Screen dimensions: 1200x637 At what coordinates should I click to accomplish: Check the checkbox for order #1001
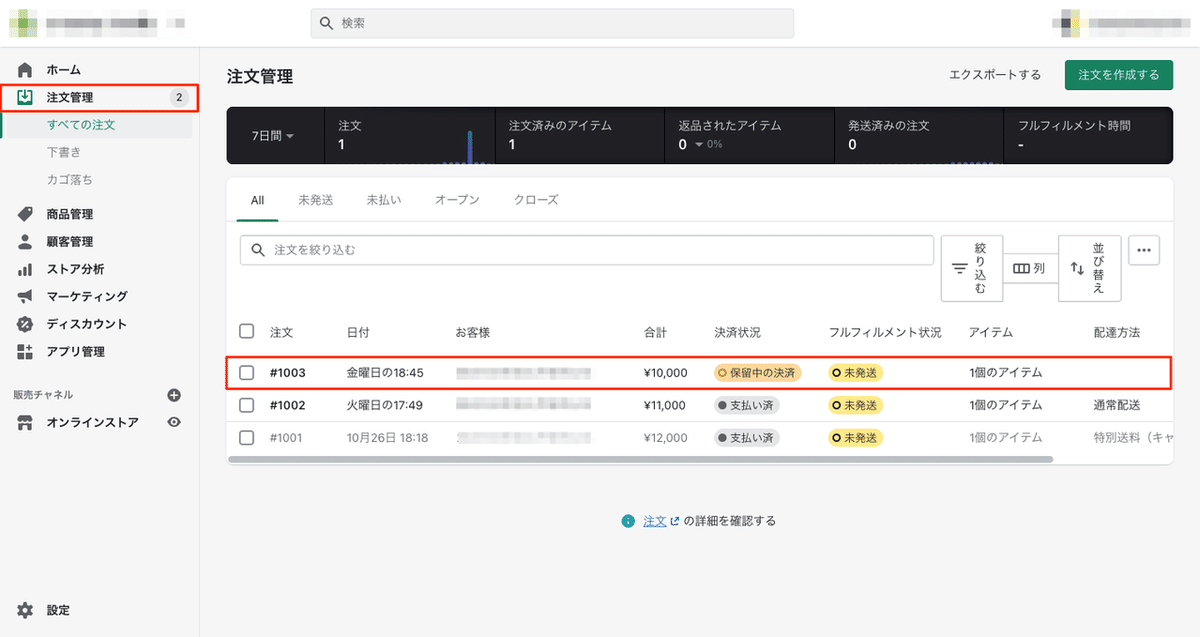[247, 438]
